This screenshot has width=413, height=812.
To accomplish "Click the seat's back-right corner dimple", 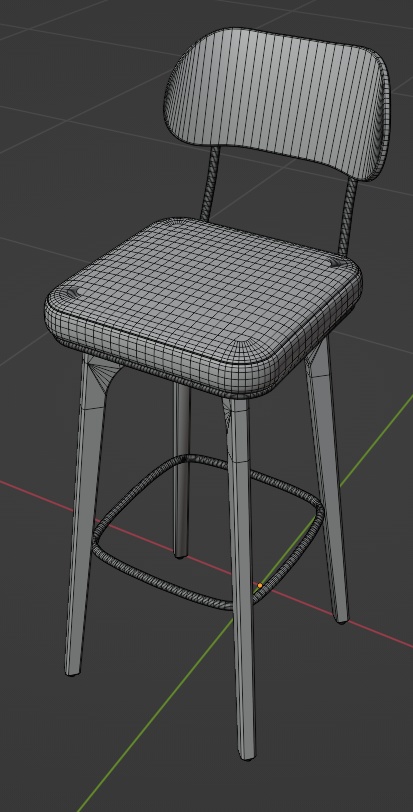I will click(336, 263).
